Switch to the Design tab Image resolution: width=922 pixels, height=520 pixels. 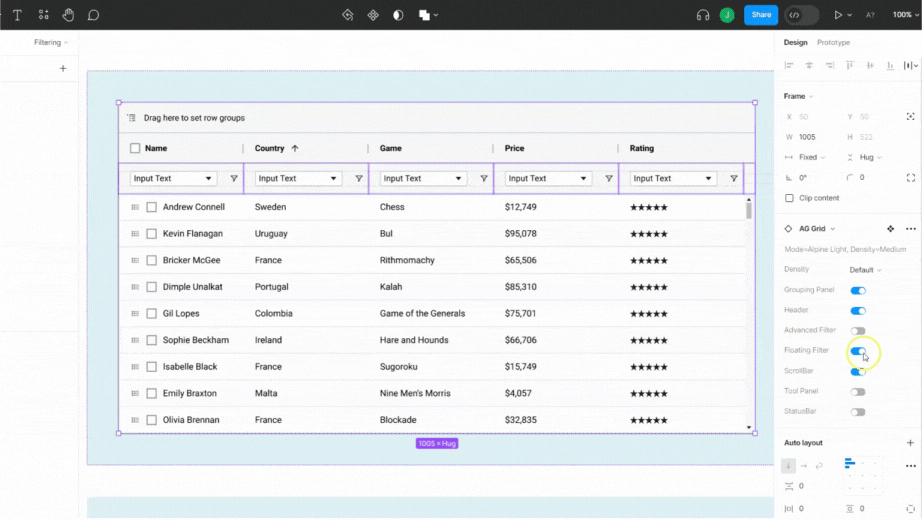click(795, 43)
